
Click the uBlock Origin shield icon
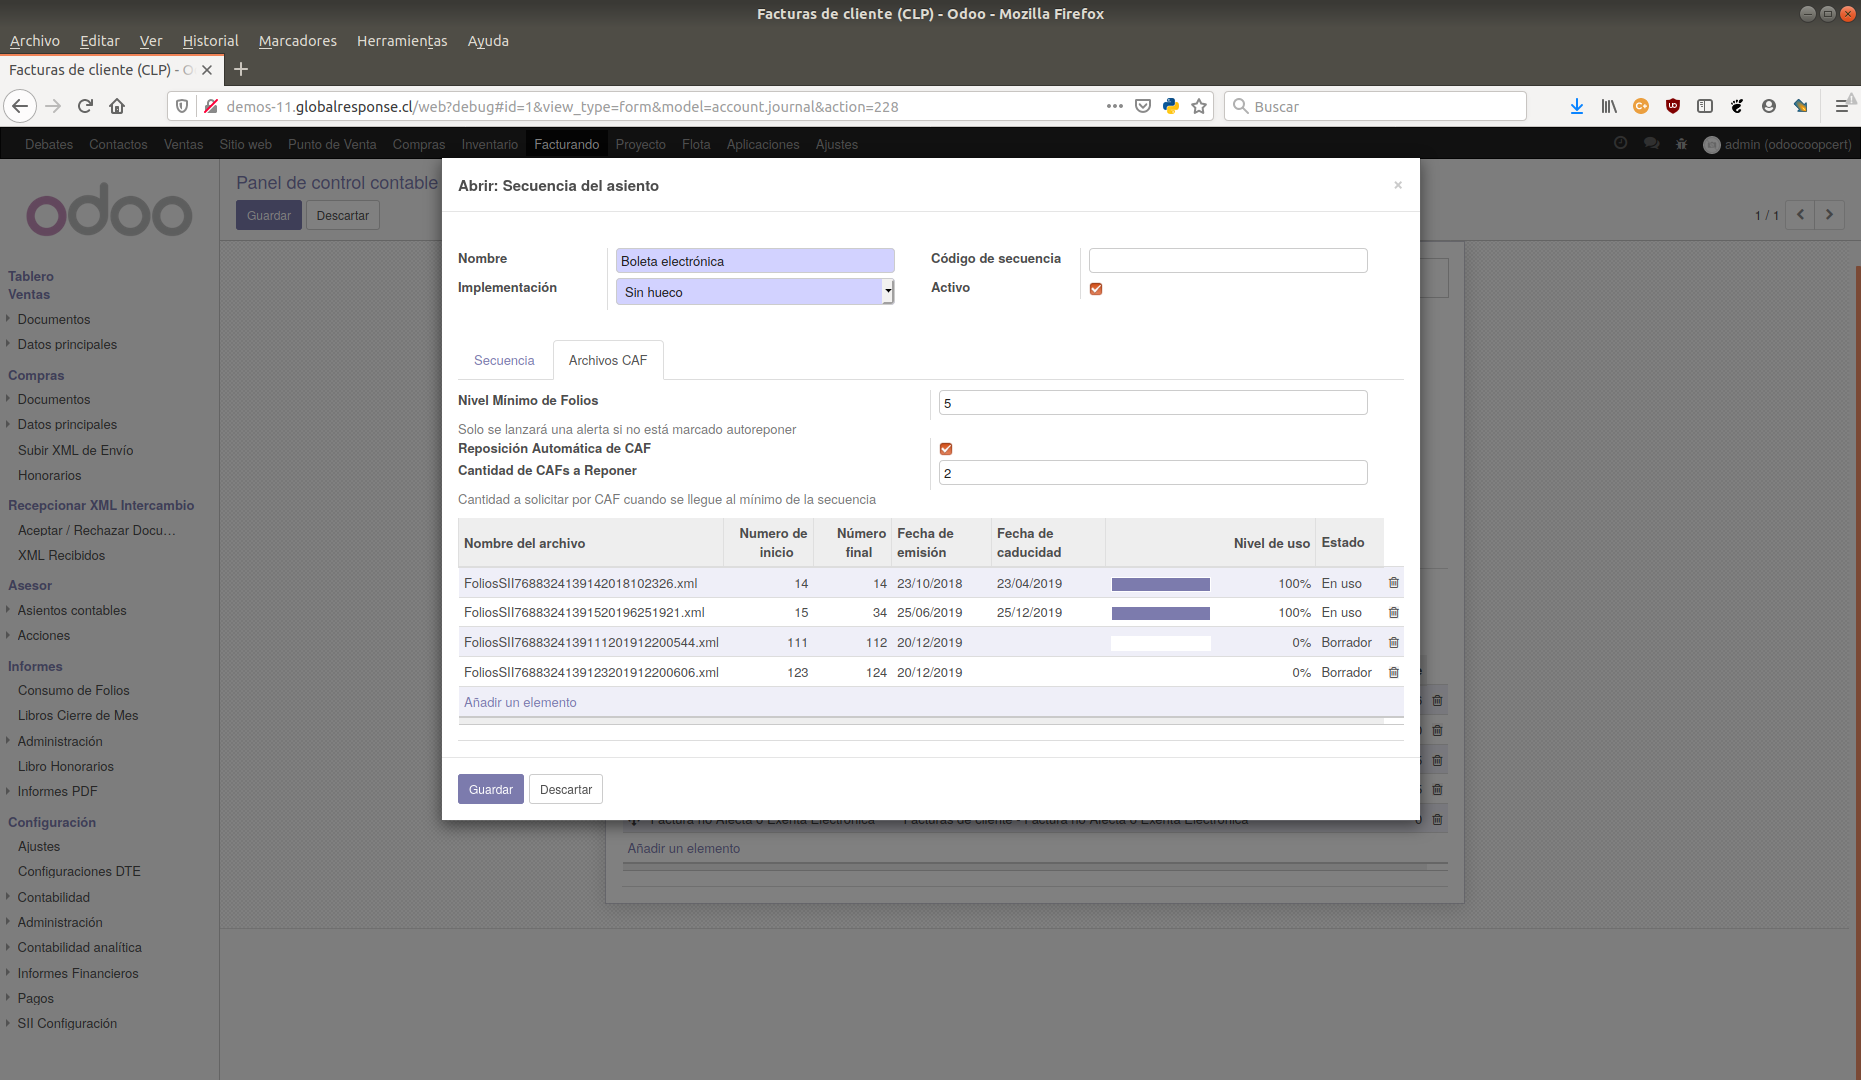[1673, 106]
